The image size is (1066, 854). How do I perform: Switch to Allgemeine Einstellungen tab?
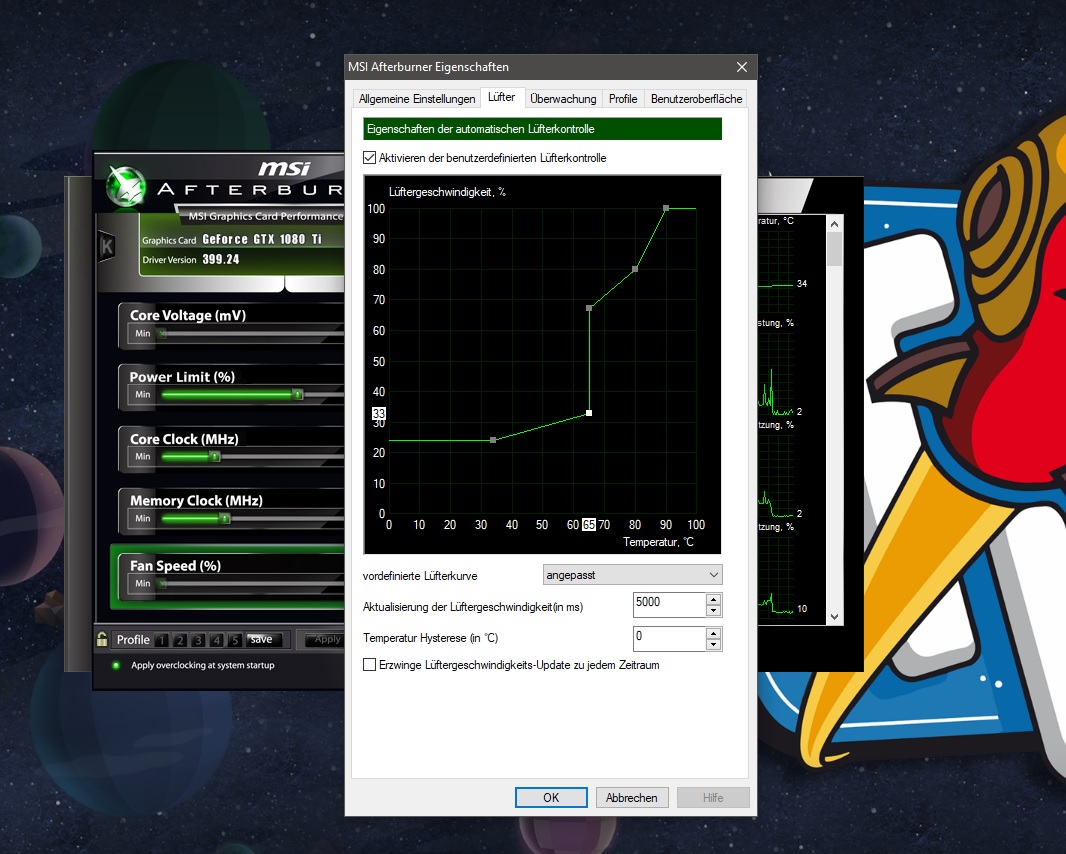[417, 99]
